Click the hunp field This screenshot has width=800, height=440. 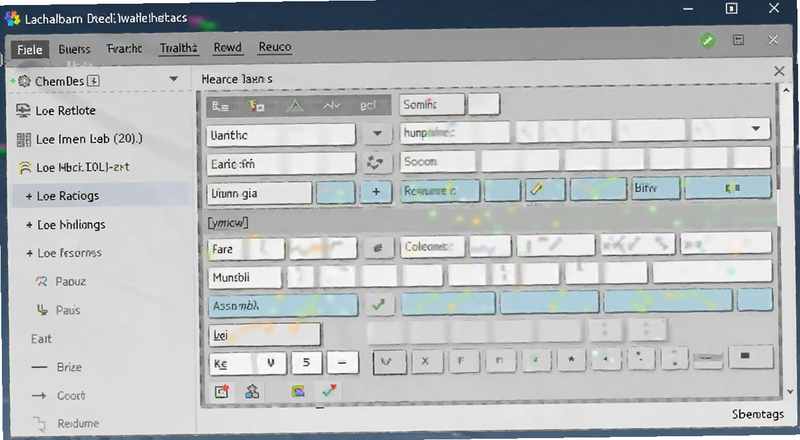coord(454,133)
